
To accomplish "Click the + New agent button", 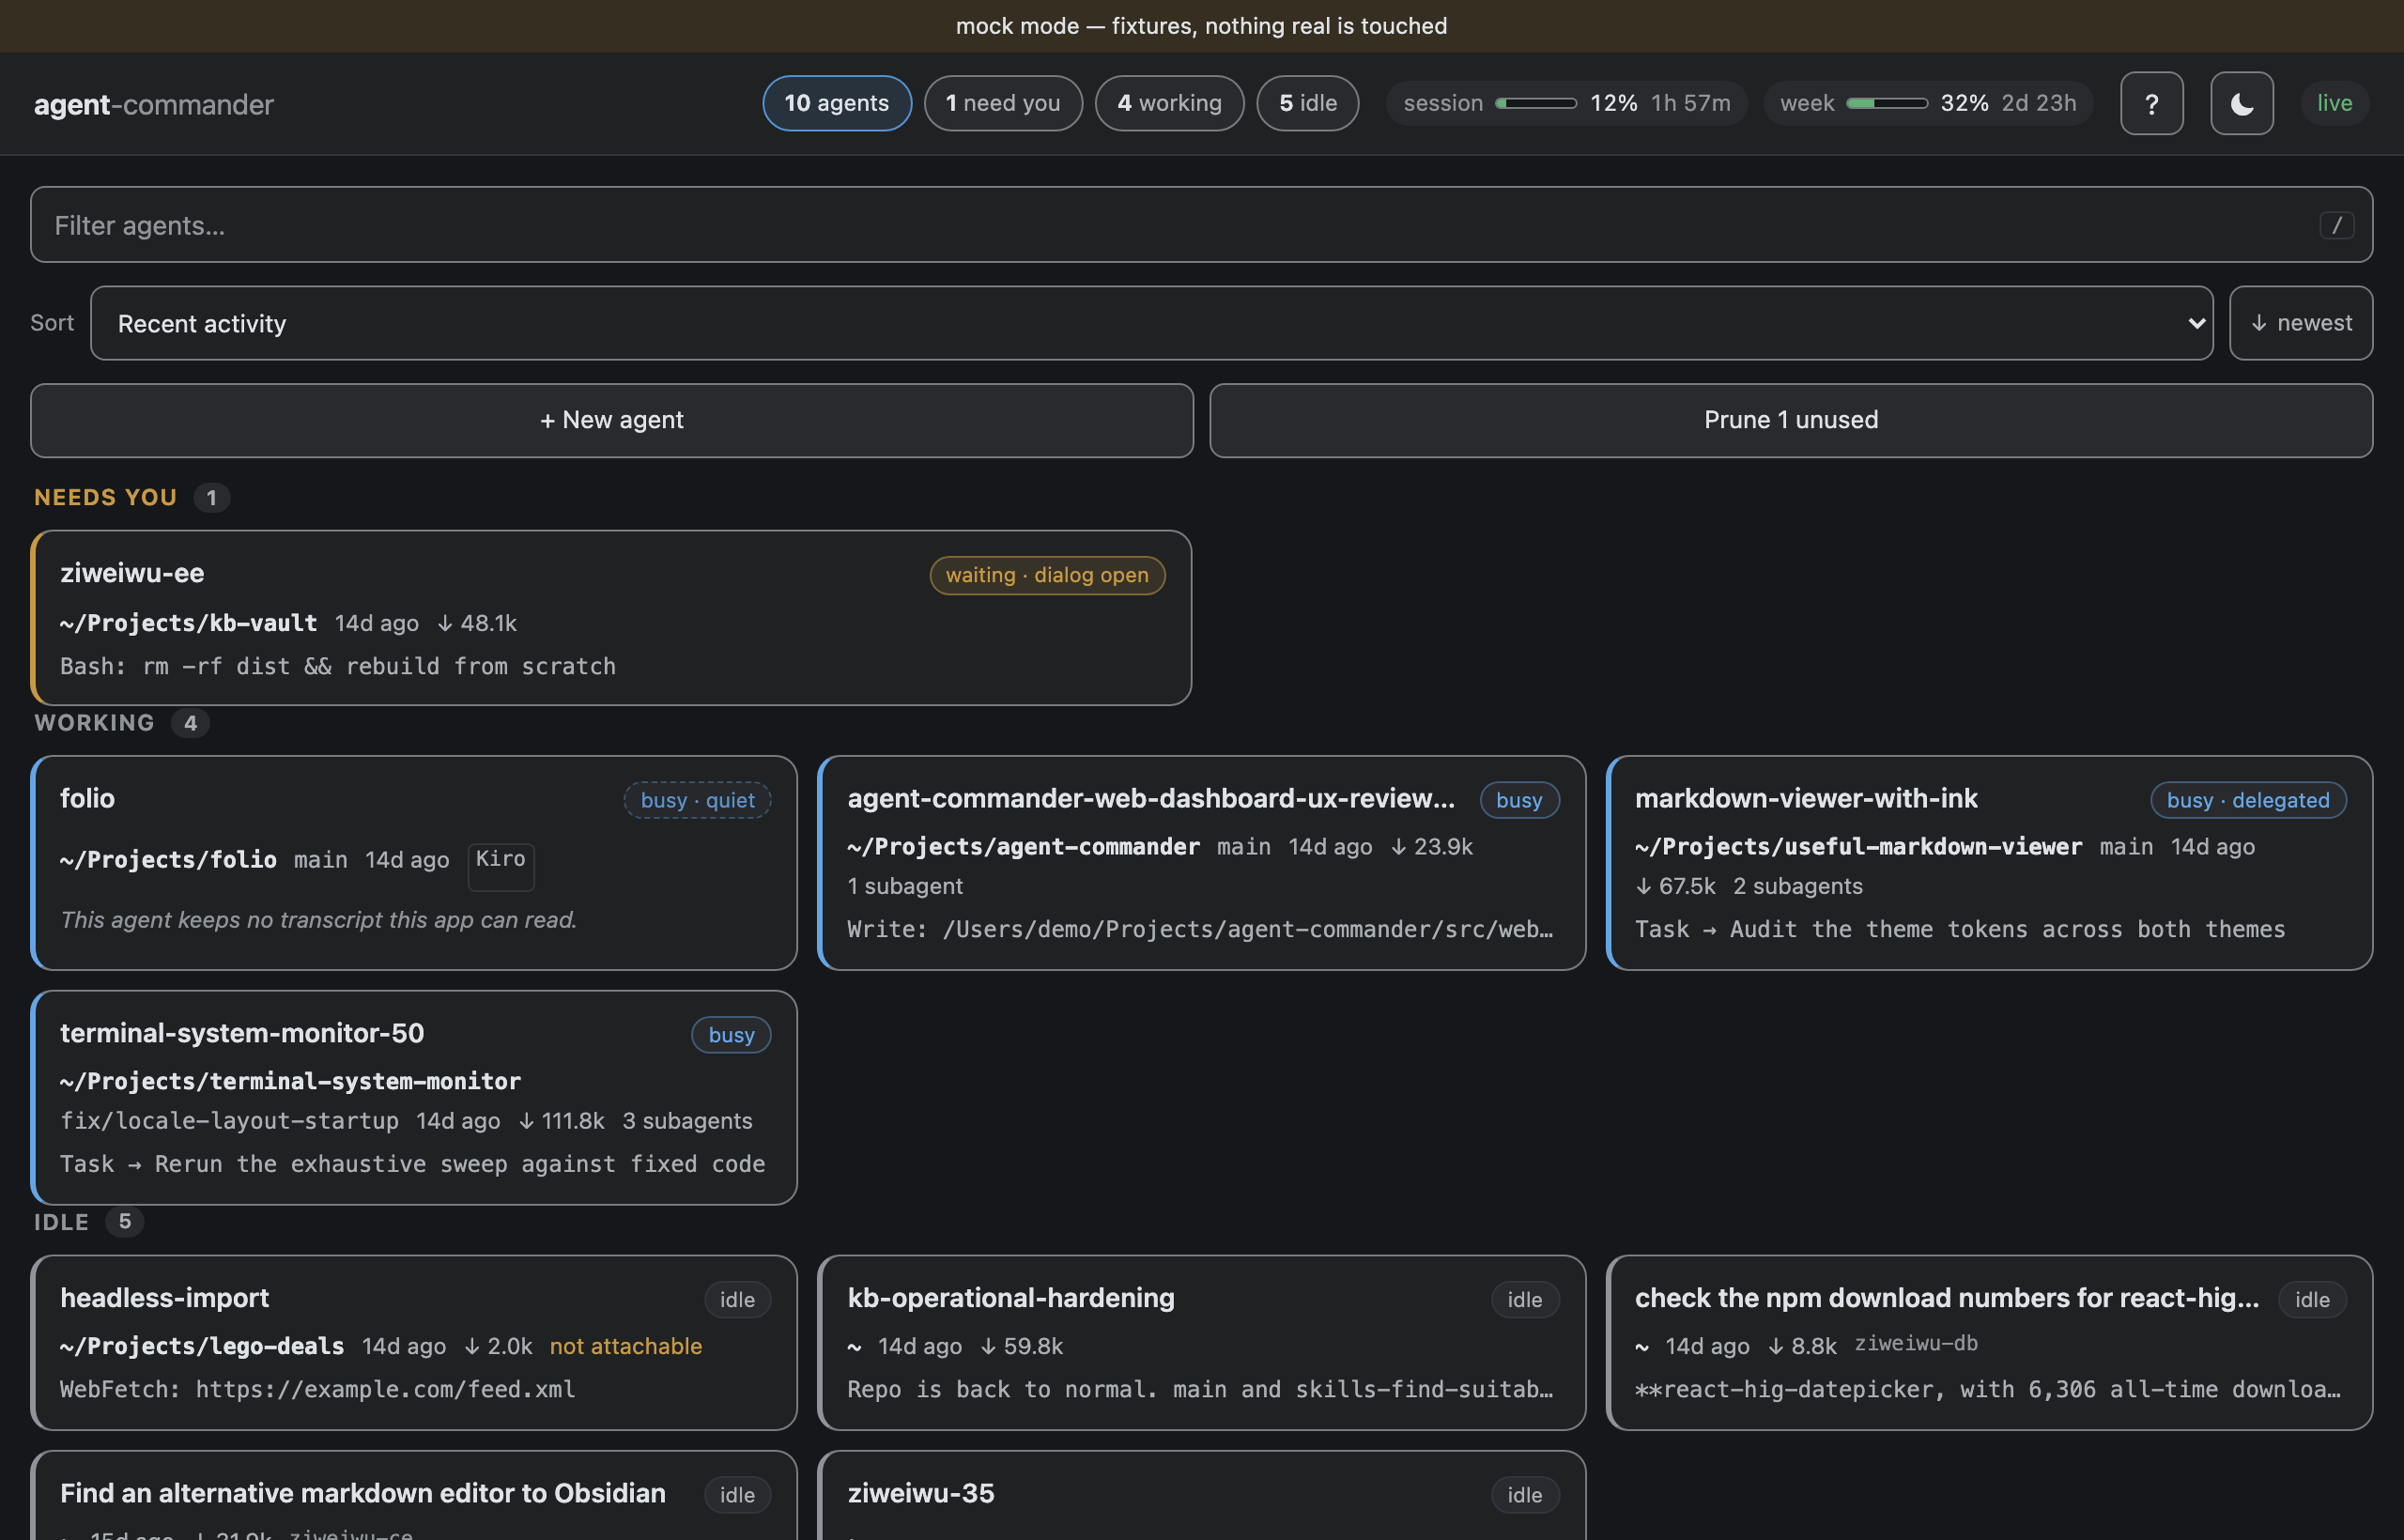I will [x=612, y=420].
